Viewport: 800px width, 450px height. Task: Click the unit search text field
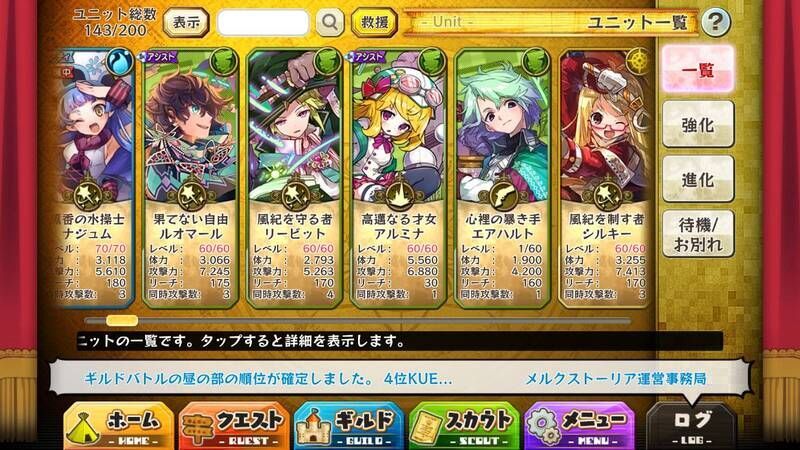(x=263, y=22)
